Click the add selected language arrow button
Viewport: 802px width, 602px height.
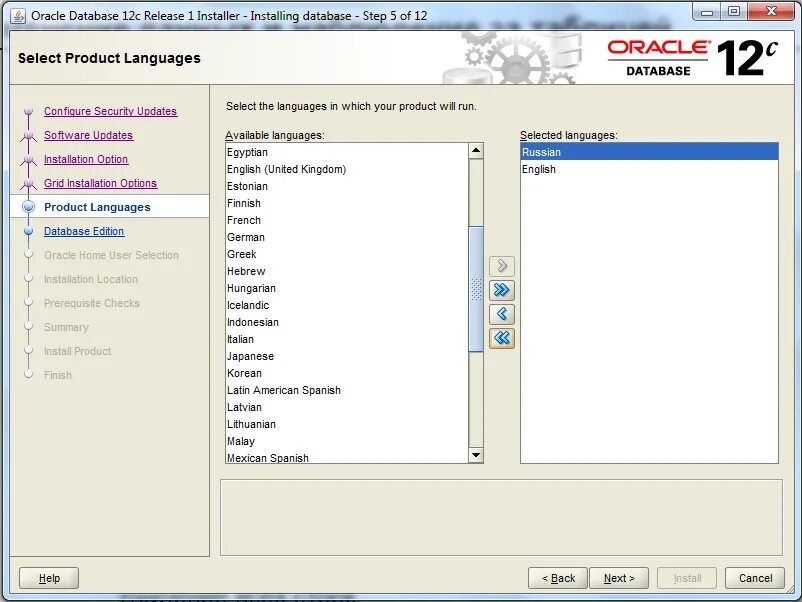502,266
